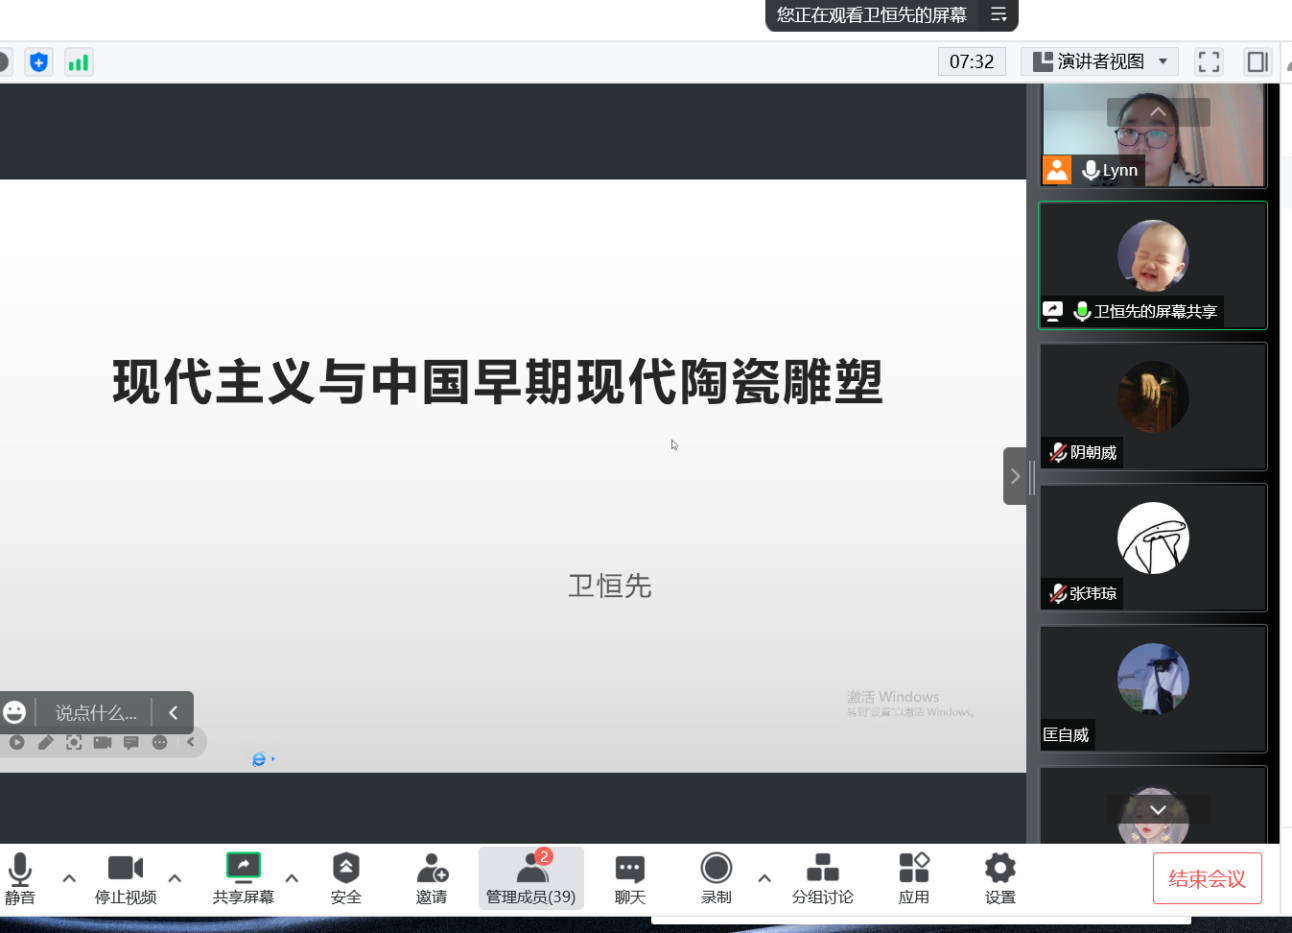Expand audio options arrow next to 静音
This screenshot has width=1292, height=933.
(69, 878)
